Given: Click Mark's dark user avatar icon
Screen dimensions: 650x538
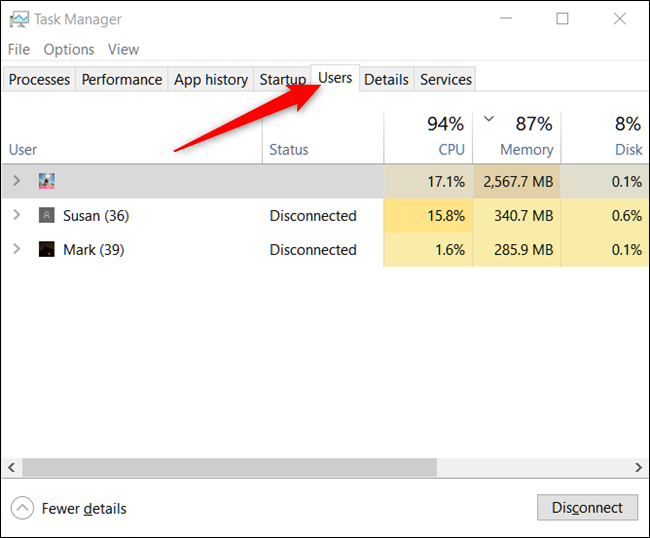Looking at the screenshot, I should (x=46, y=249).
